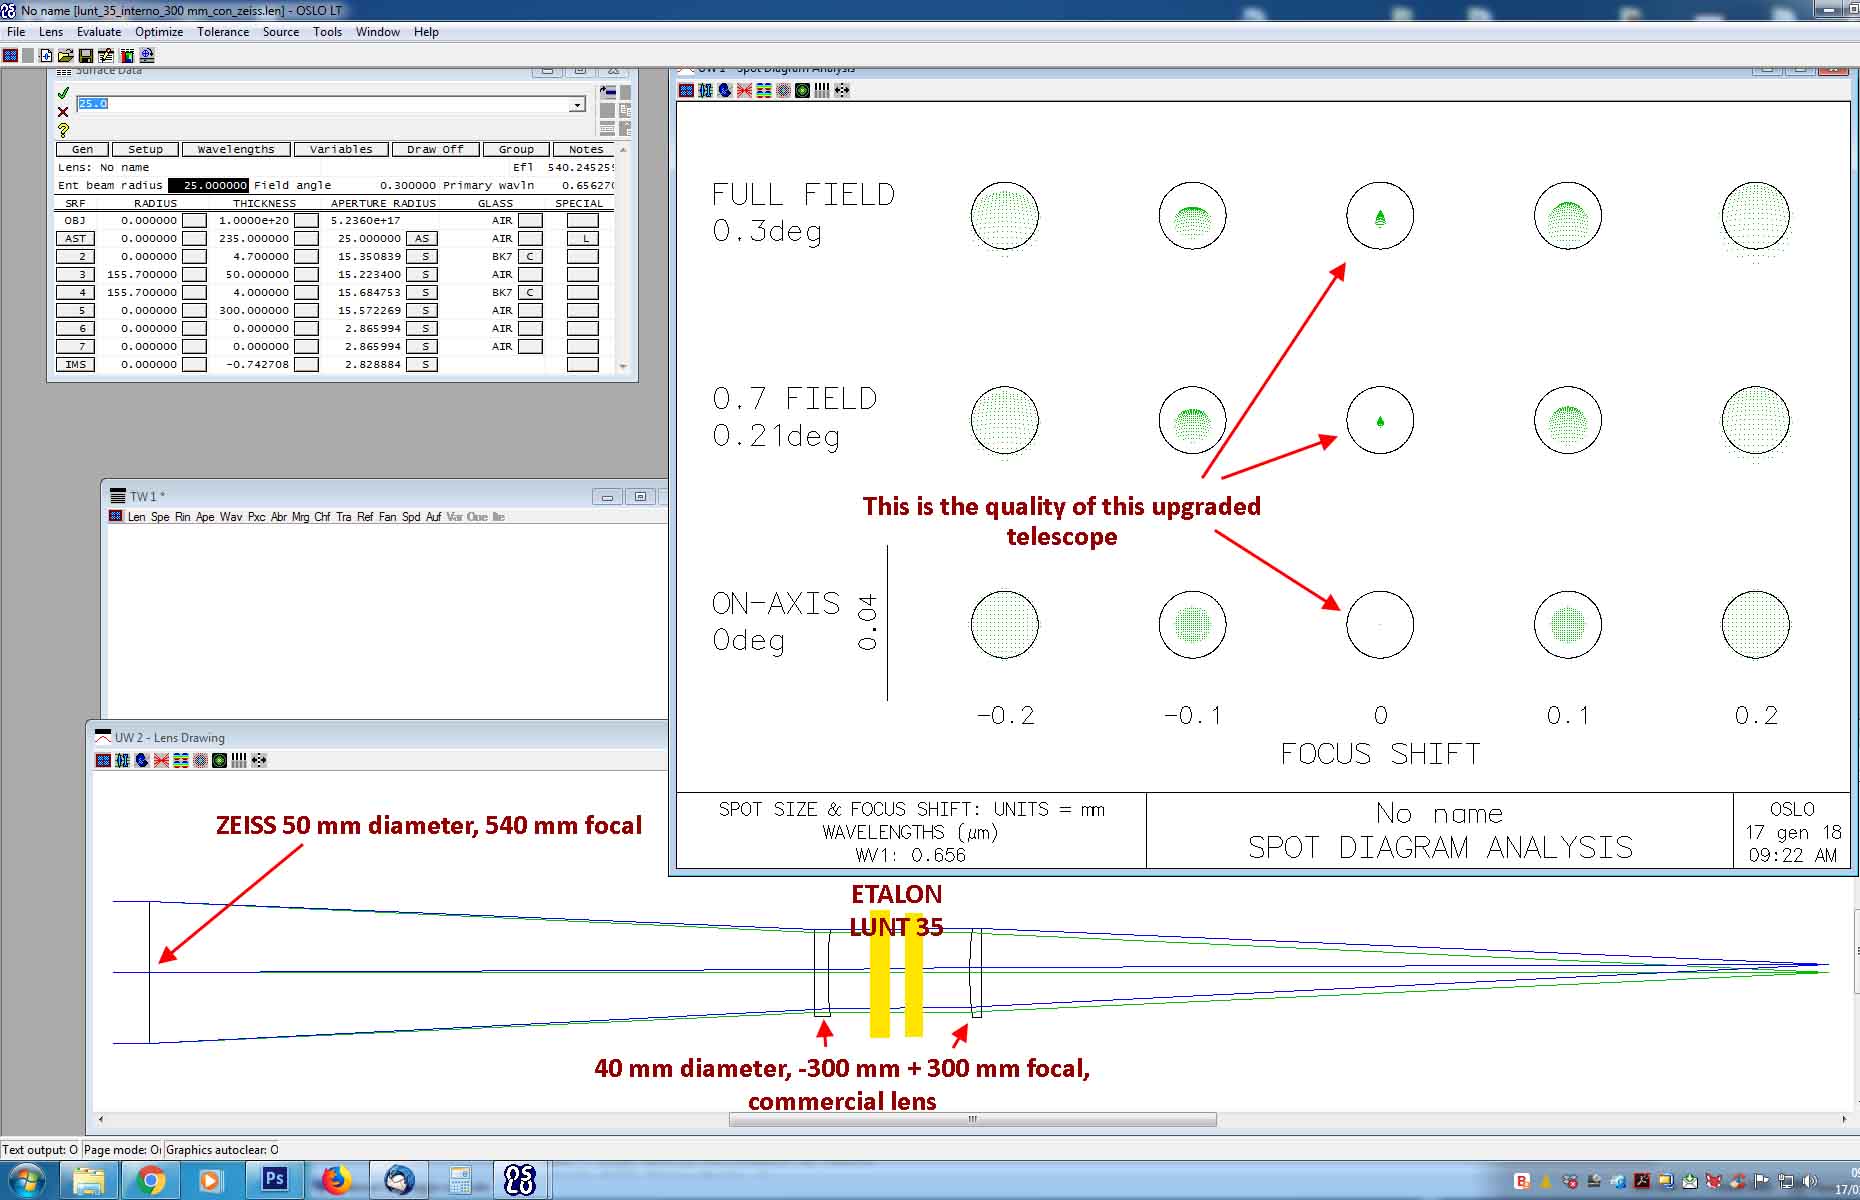Open the glass option button C on surface 2
The height and width of the screenshot is (1200, 1860).
[x=530, y=256]
